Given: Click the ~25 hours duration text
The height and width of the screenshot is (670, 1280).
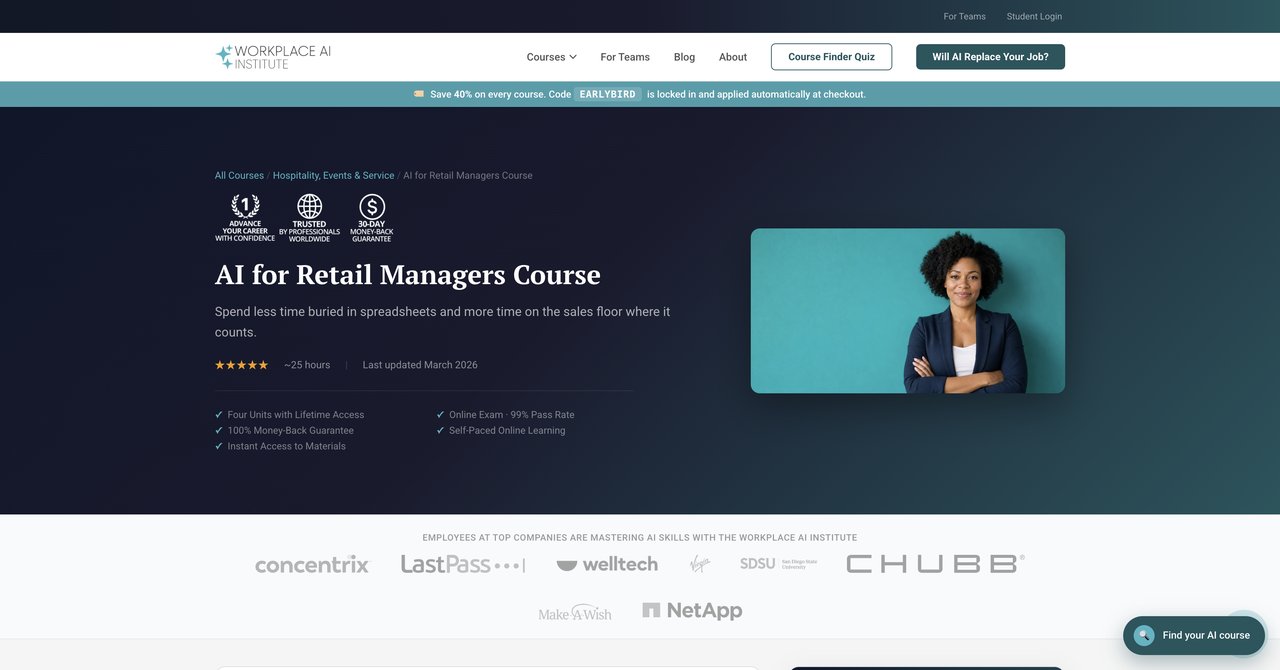Looking at the screenshot, I should (307, 365).
